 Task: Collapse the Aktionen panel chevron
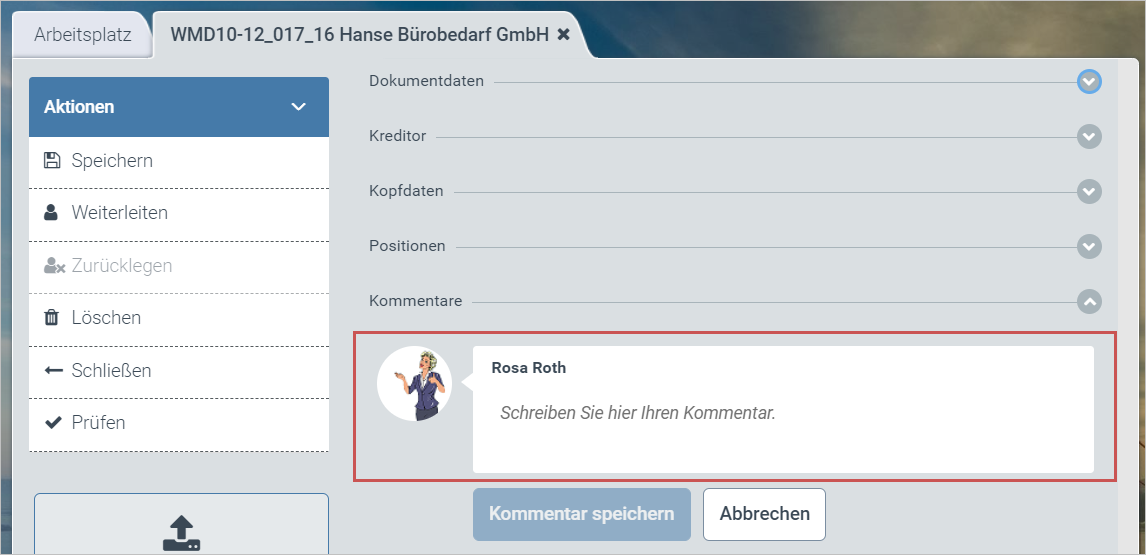click(x=298, y=107)
